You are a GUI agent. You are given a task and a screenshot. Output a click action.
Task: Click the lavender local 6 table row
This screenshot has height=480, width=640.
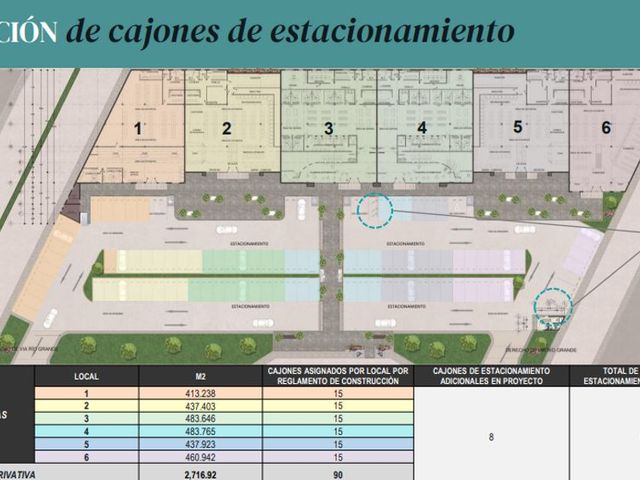pos(224,457)
